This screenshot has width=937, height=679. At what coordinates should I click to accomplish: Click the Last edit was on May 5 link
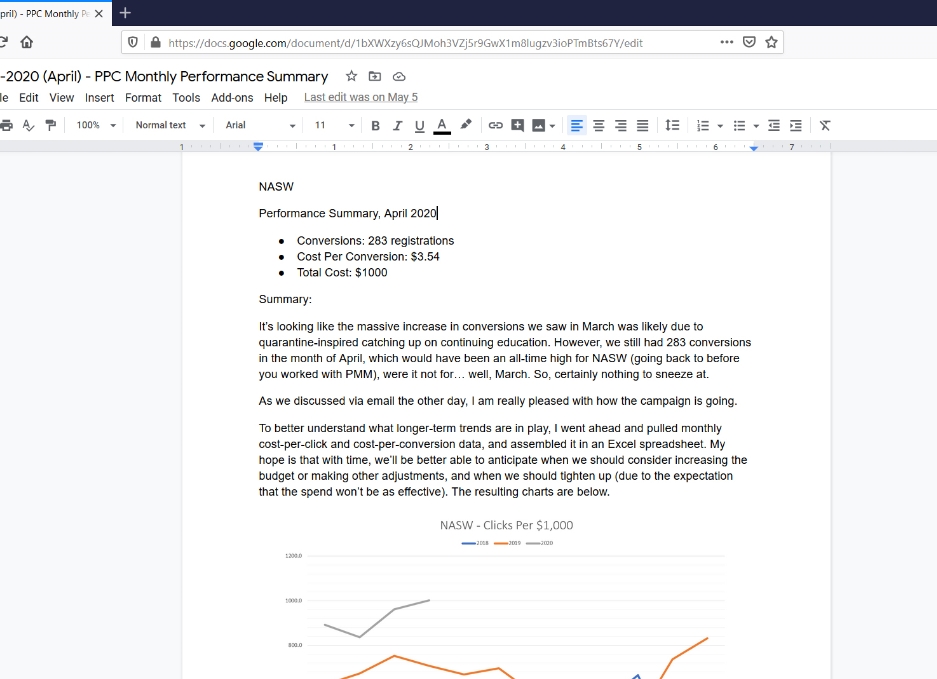pyautogui.click(x=360, y=97)
